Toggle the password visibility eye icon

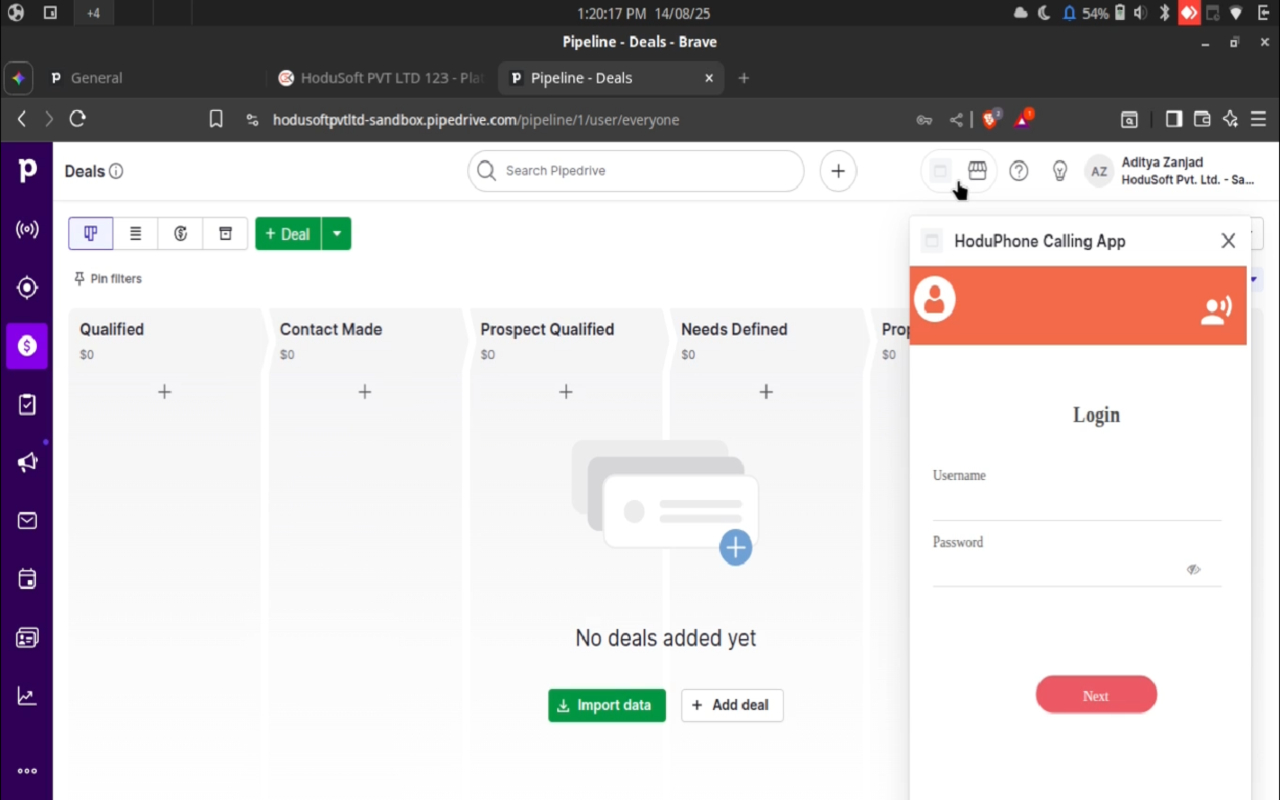[1192, 569]
